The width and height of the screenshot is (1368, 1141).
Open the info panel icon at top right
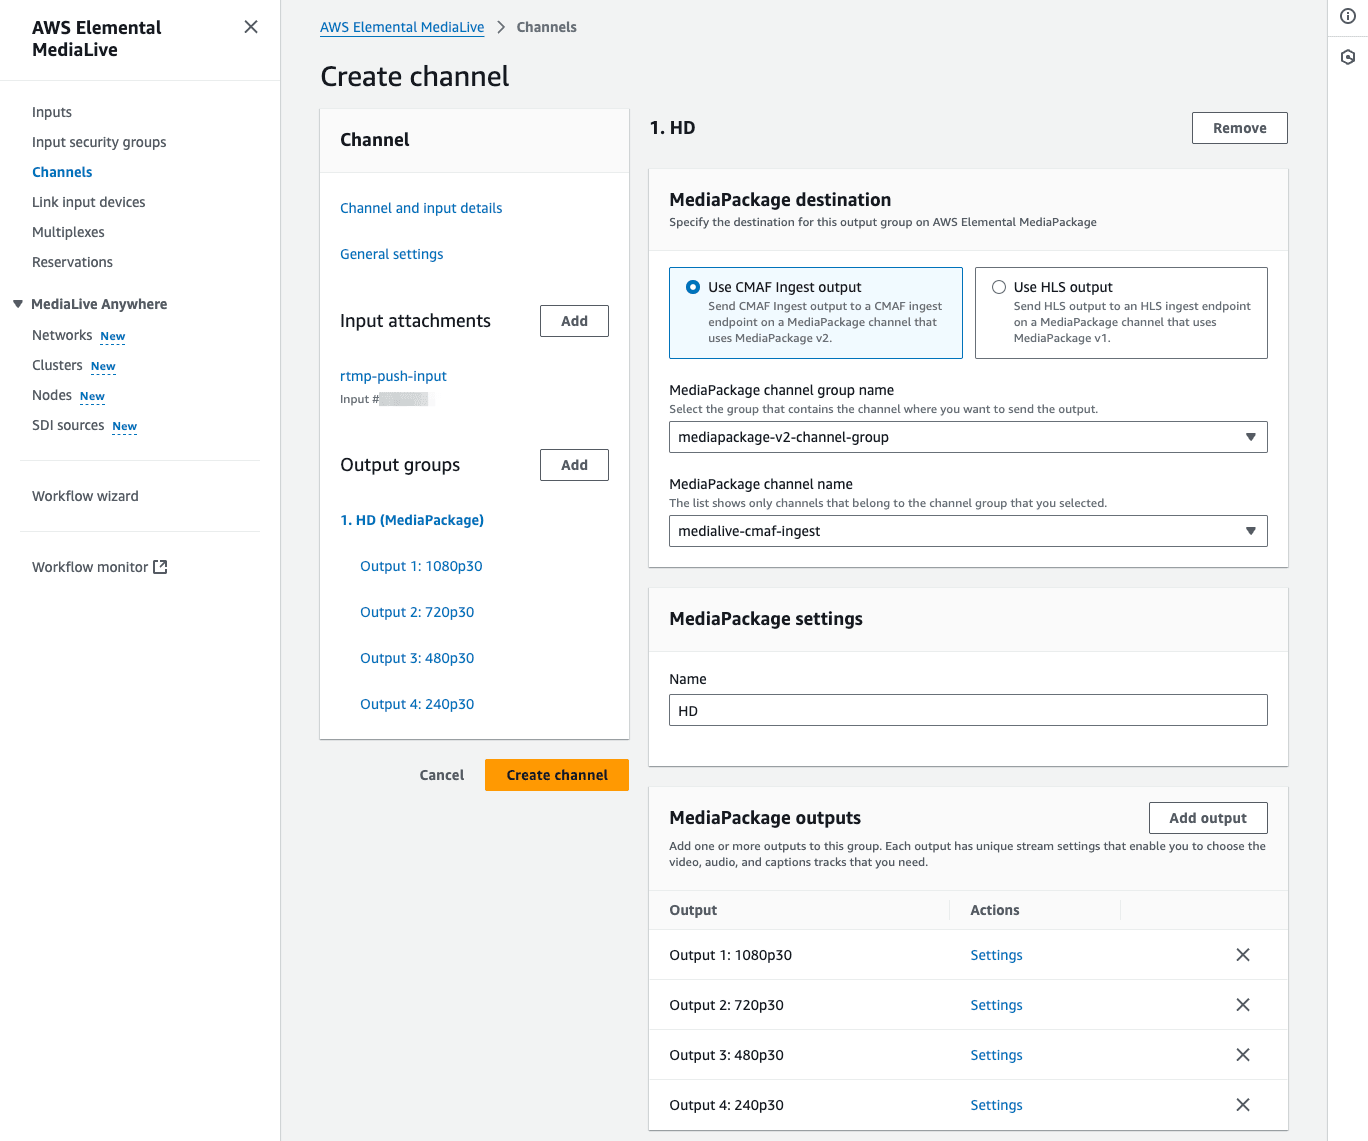[1348, 16]
